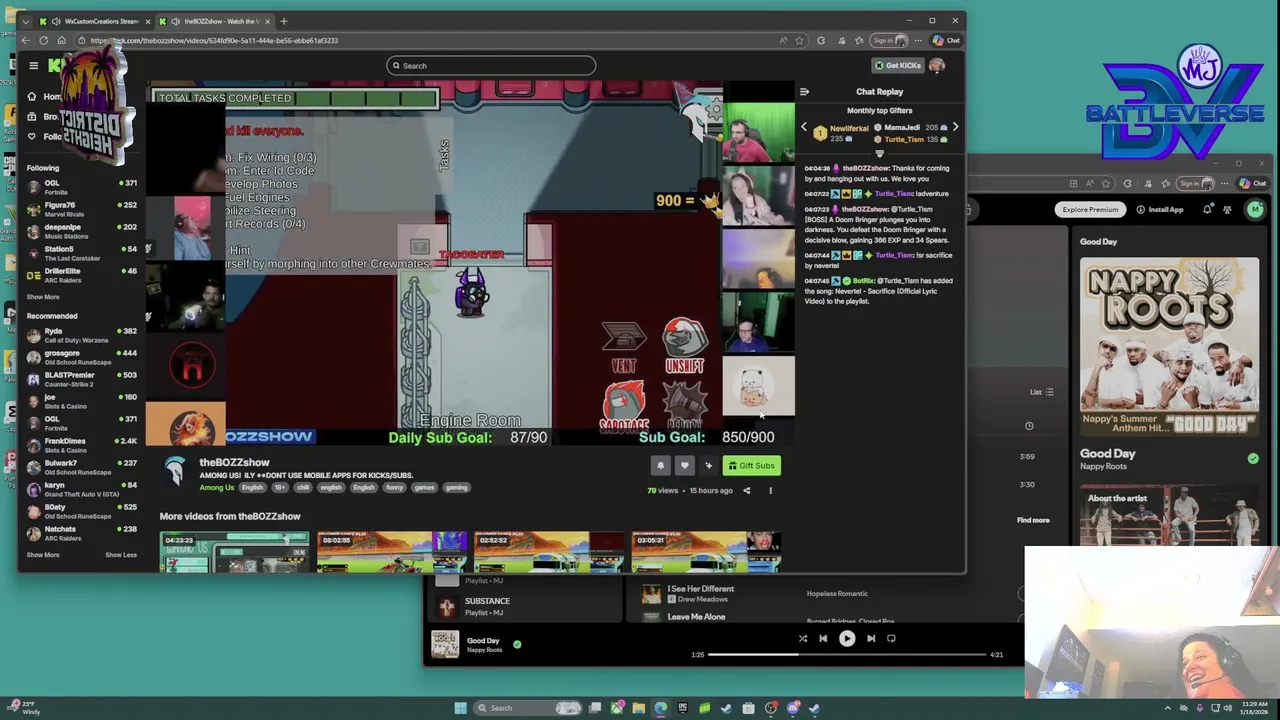The width and height of the screenshot is (1280, 720).
Task: Open notification bell in Spotify window
Action: point(1207,209)
